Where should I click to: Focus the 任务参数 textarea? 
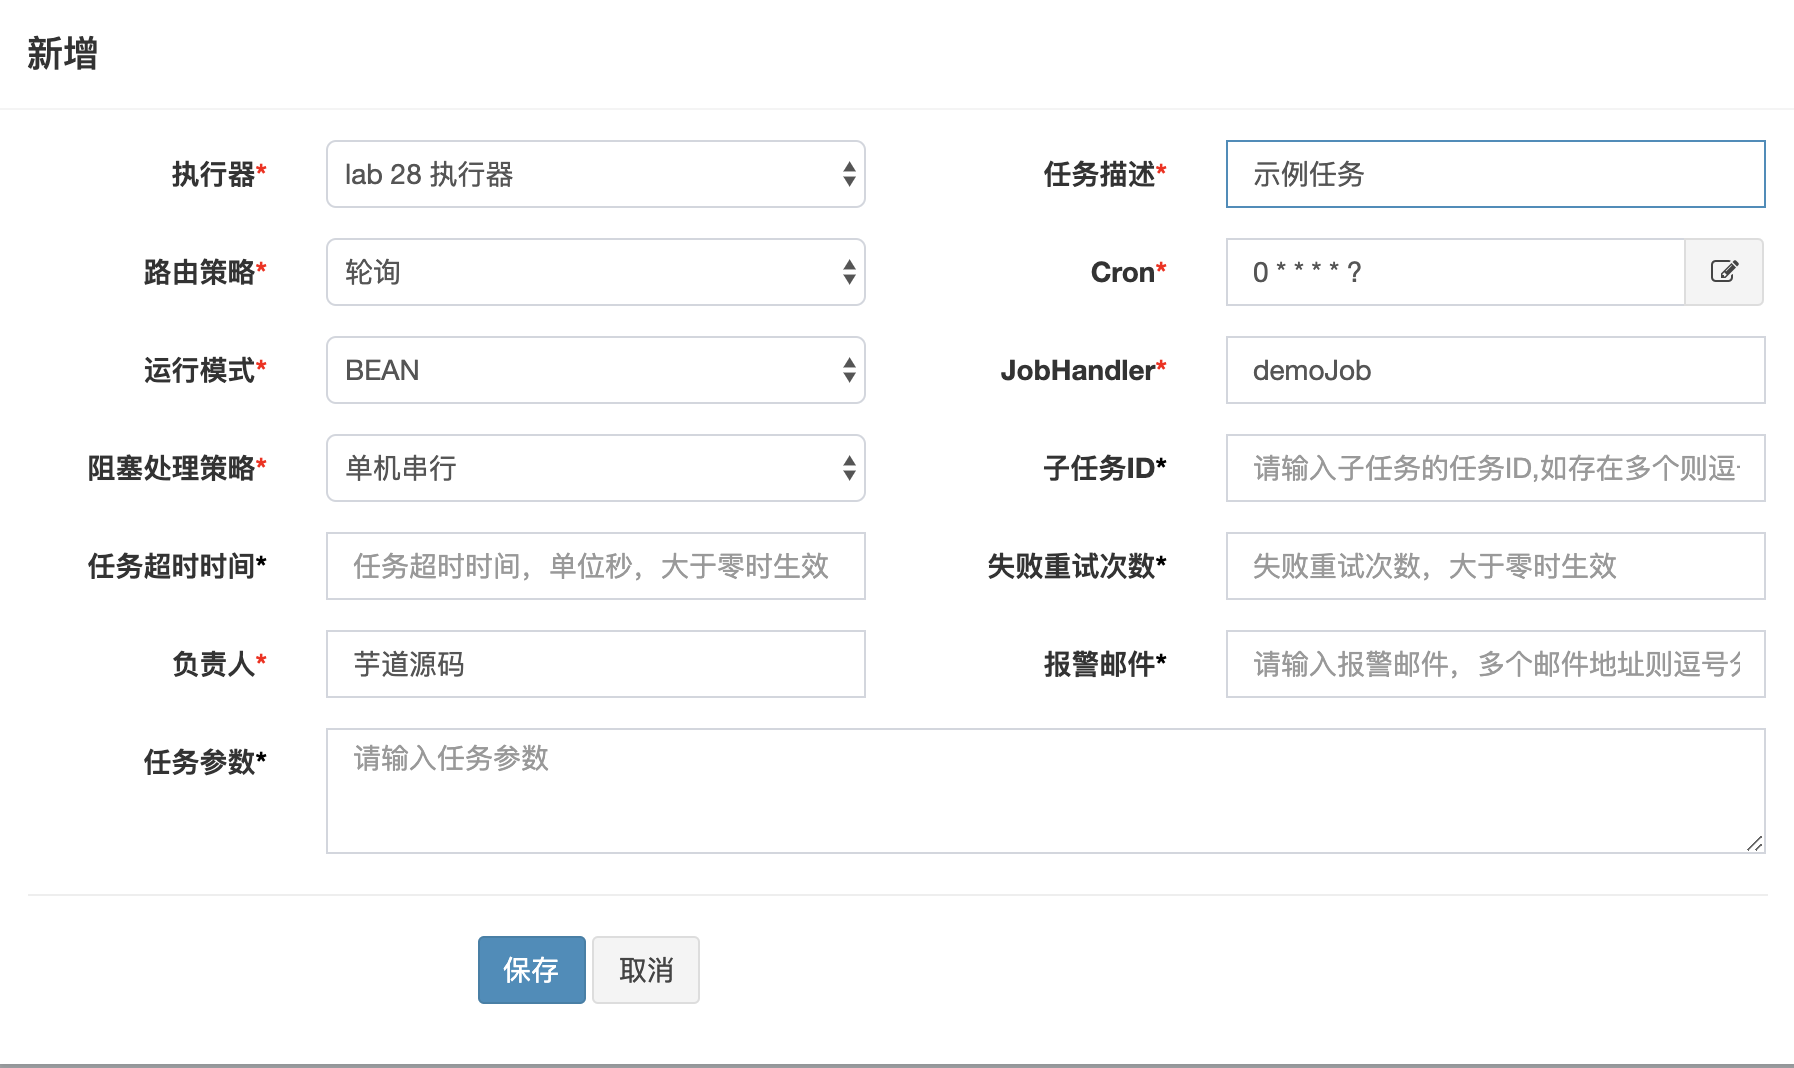click(x=1044, y=790)
